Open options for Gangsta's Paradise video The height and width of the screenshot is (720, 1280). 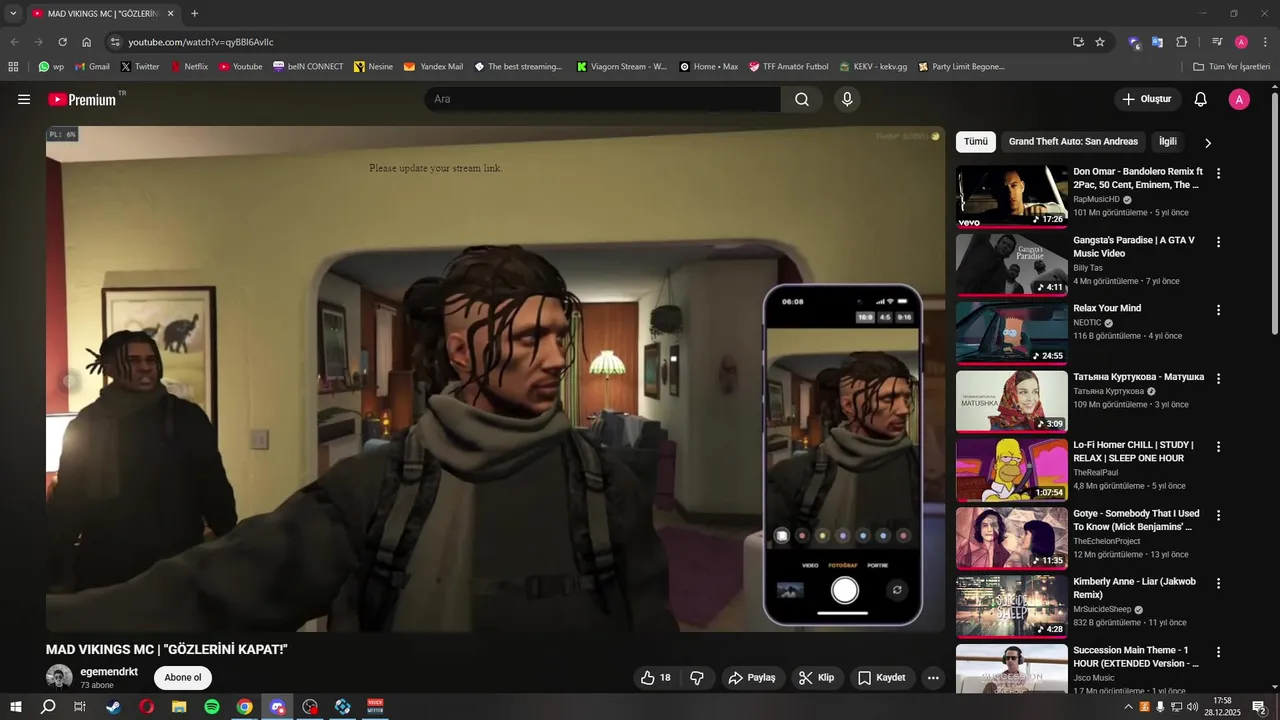[x=1218, y=242]
